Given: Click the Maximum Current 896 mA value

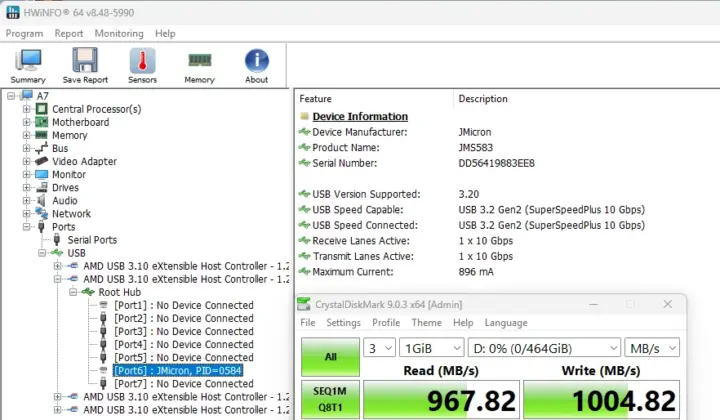Looking at the screenshot, I should click(x=476, y=272).
